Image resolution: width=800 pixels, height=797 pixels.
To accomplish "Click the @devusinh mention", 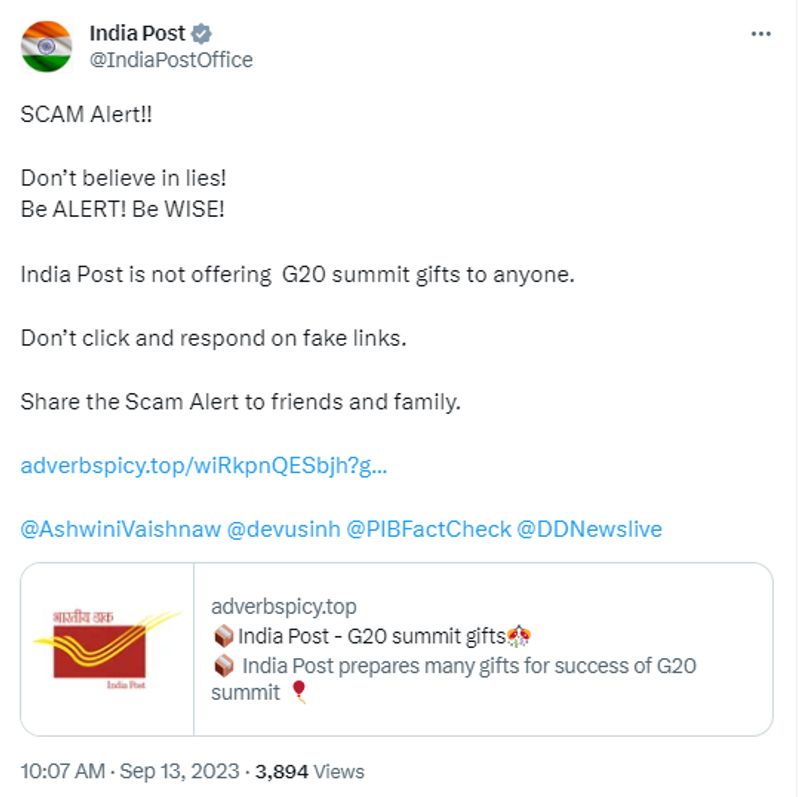I will click(283, 529).
